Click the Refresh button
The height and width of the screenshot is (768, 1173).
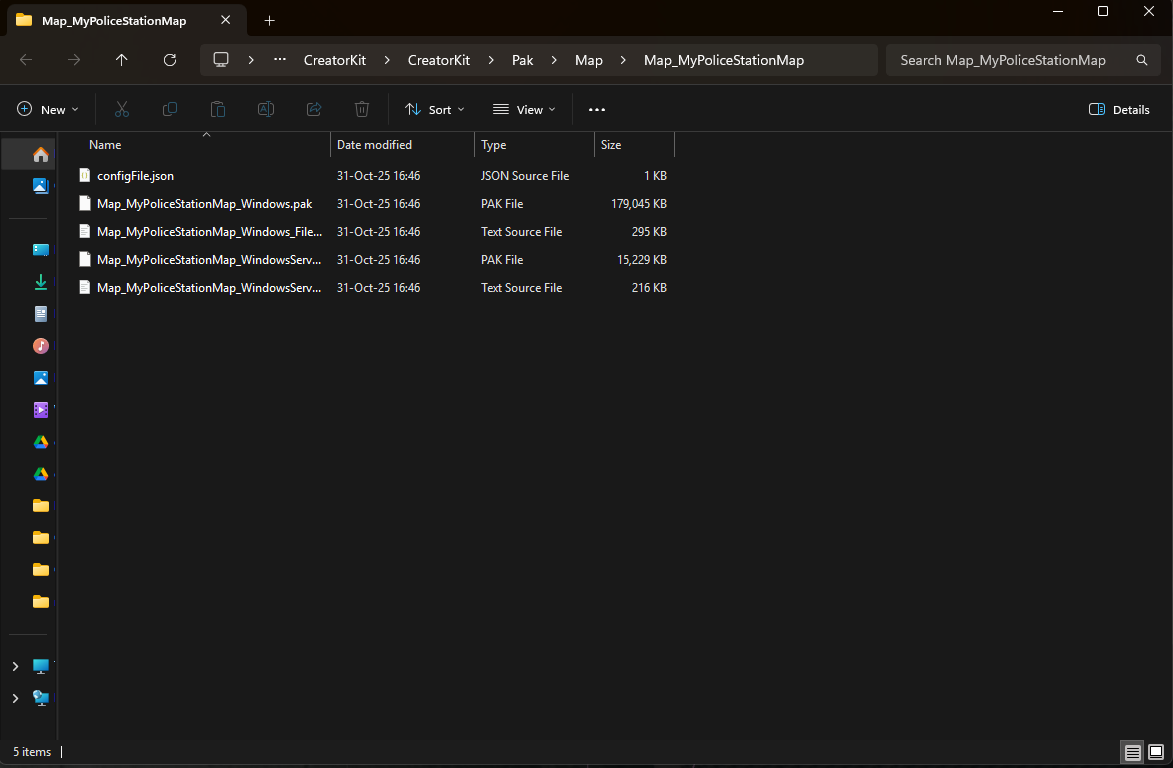(170, 60)
